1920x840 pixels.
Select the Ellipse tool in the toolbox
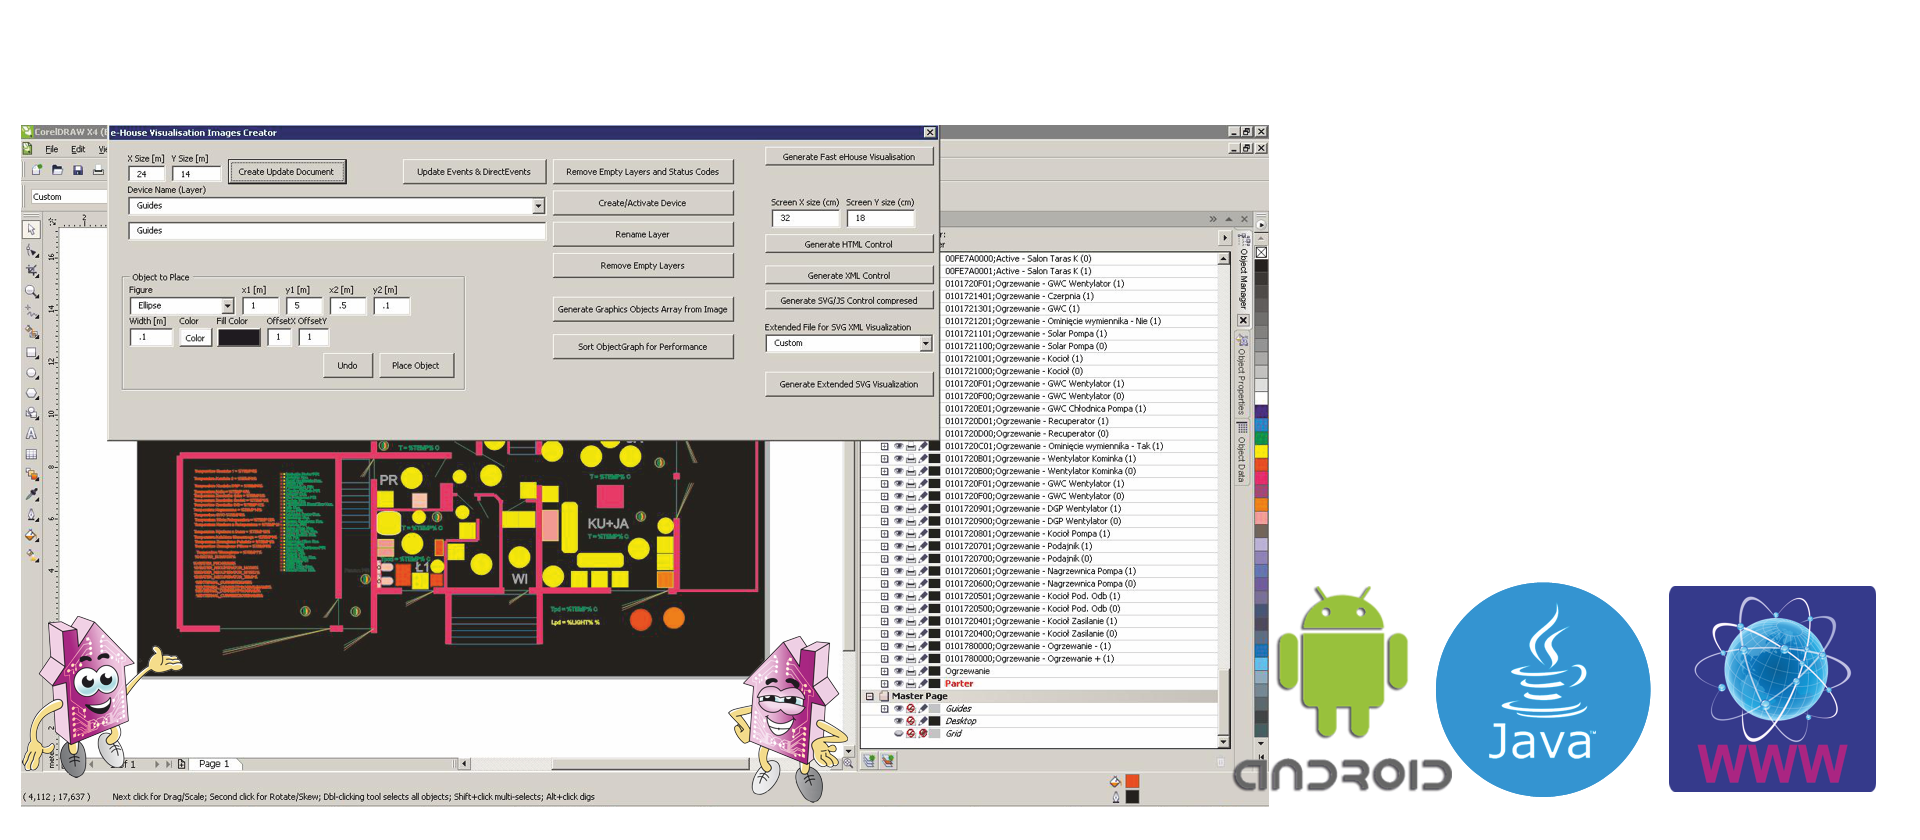(x=31, y=373)
